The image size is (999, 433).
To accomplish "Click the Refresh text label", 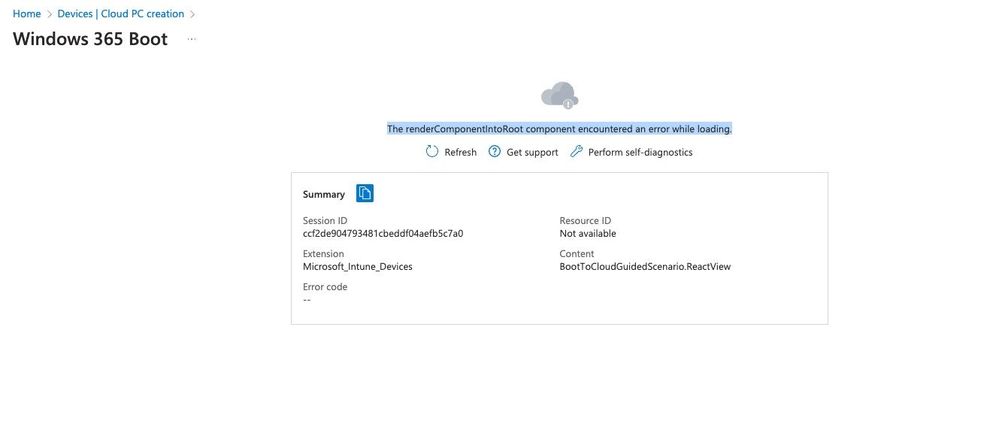I will pos(460,152).
